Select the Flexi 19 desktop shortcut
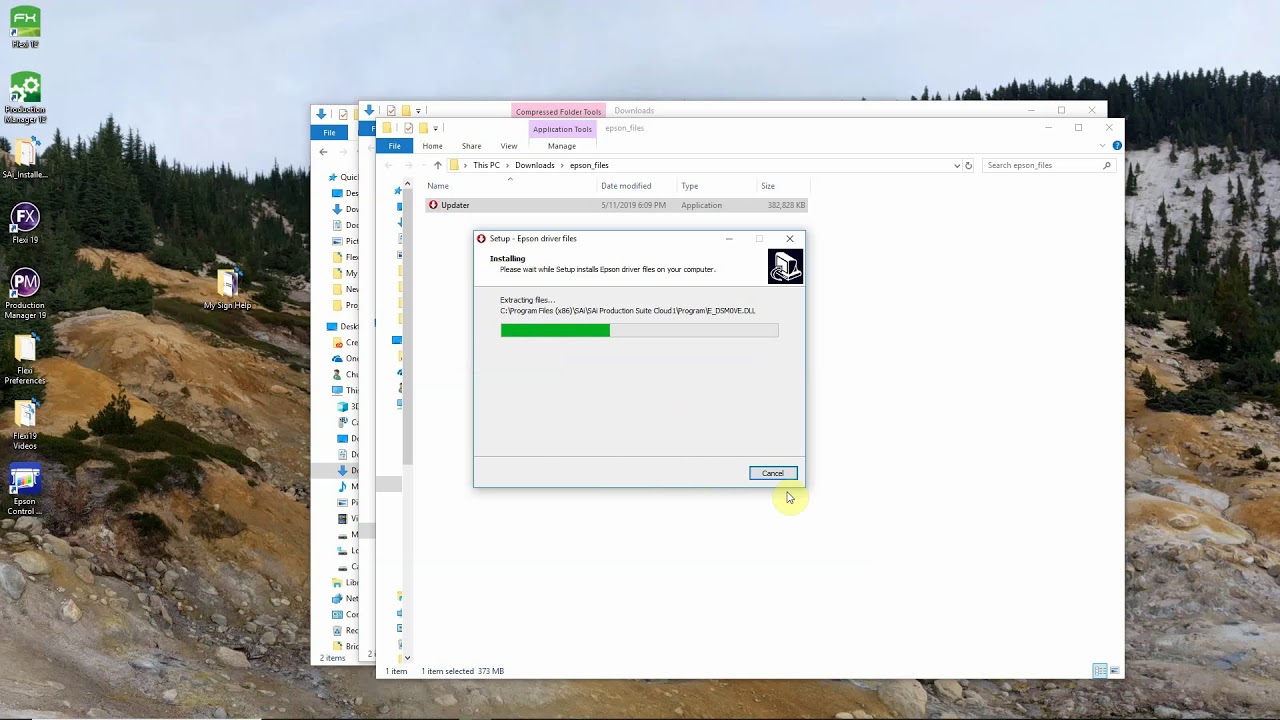The height and width of the screenshot is (720, 1280). pyautogui.click(x=25, y=223)
